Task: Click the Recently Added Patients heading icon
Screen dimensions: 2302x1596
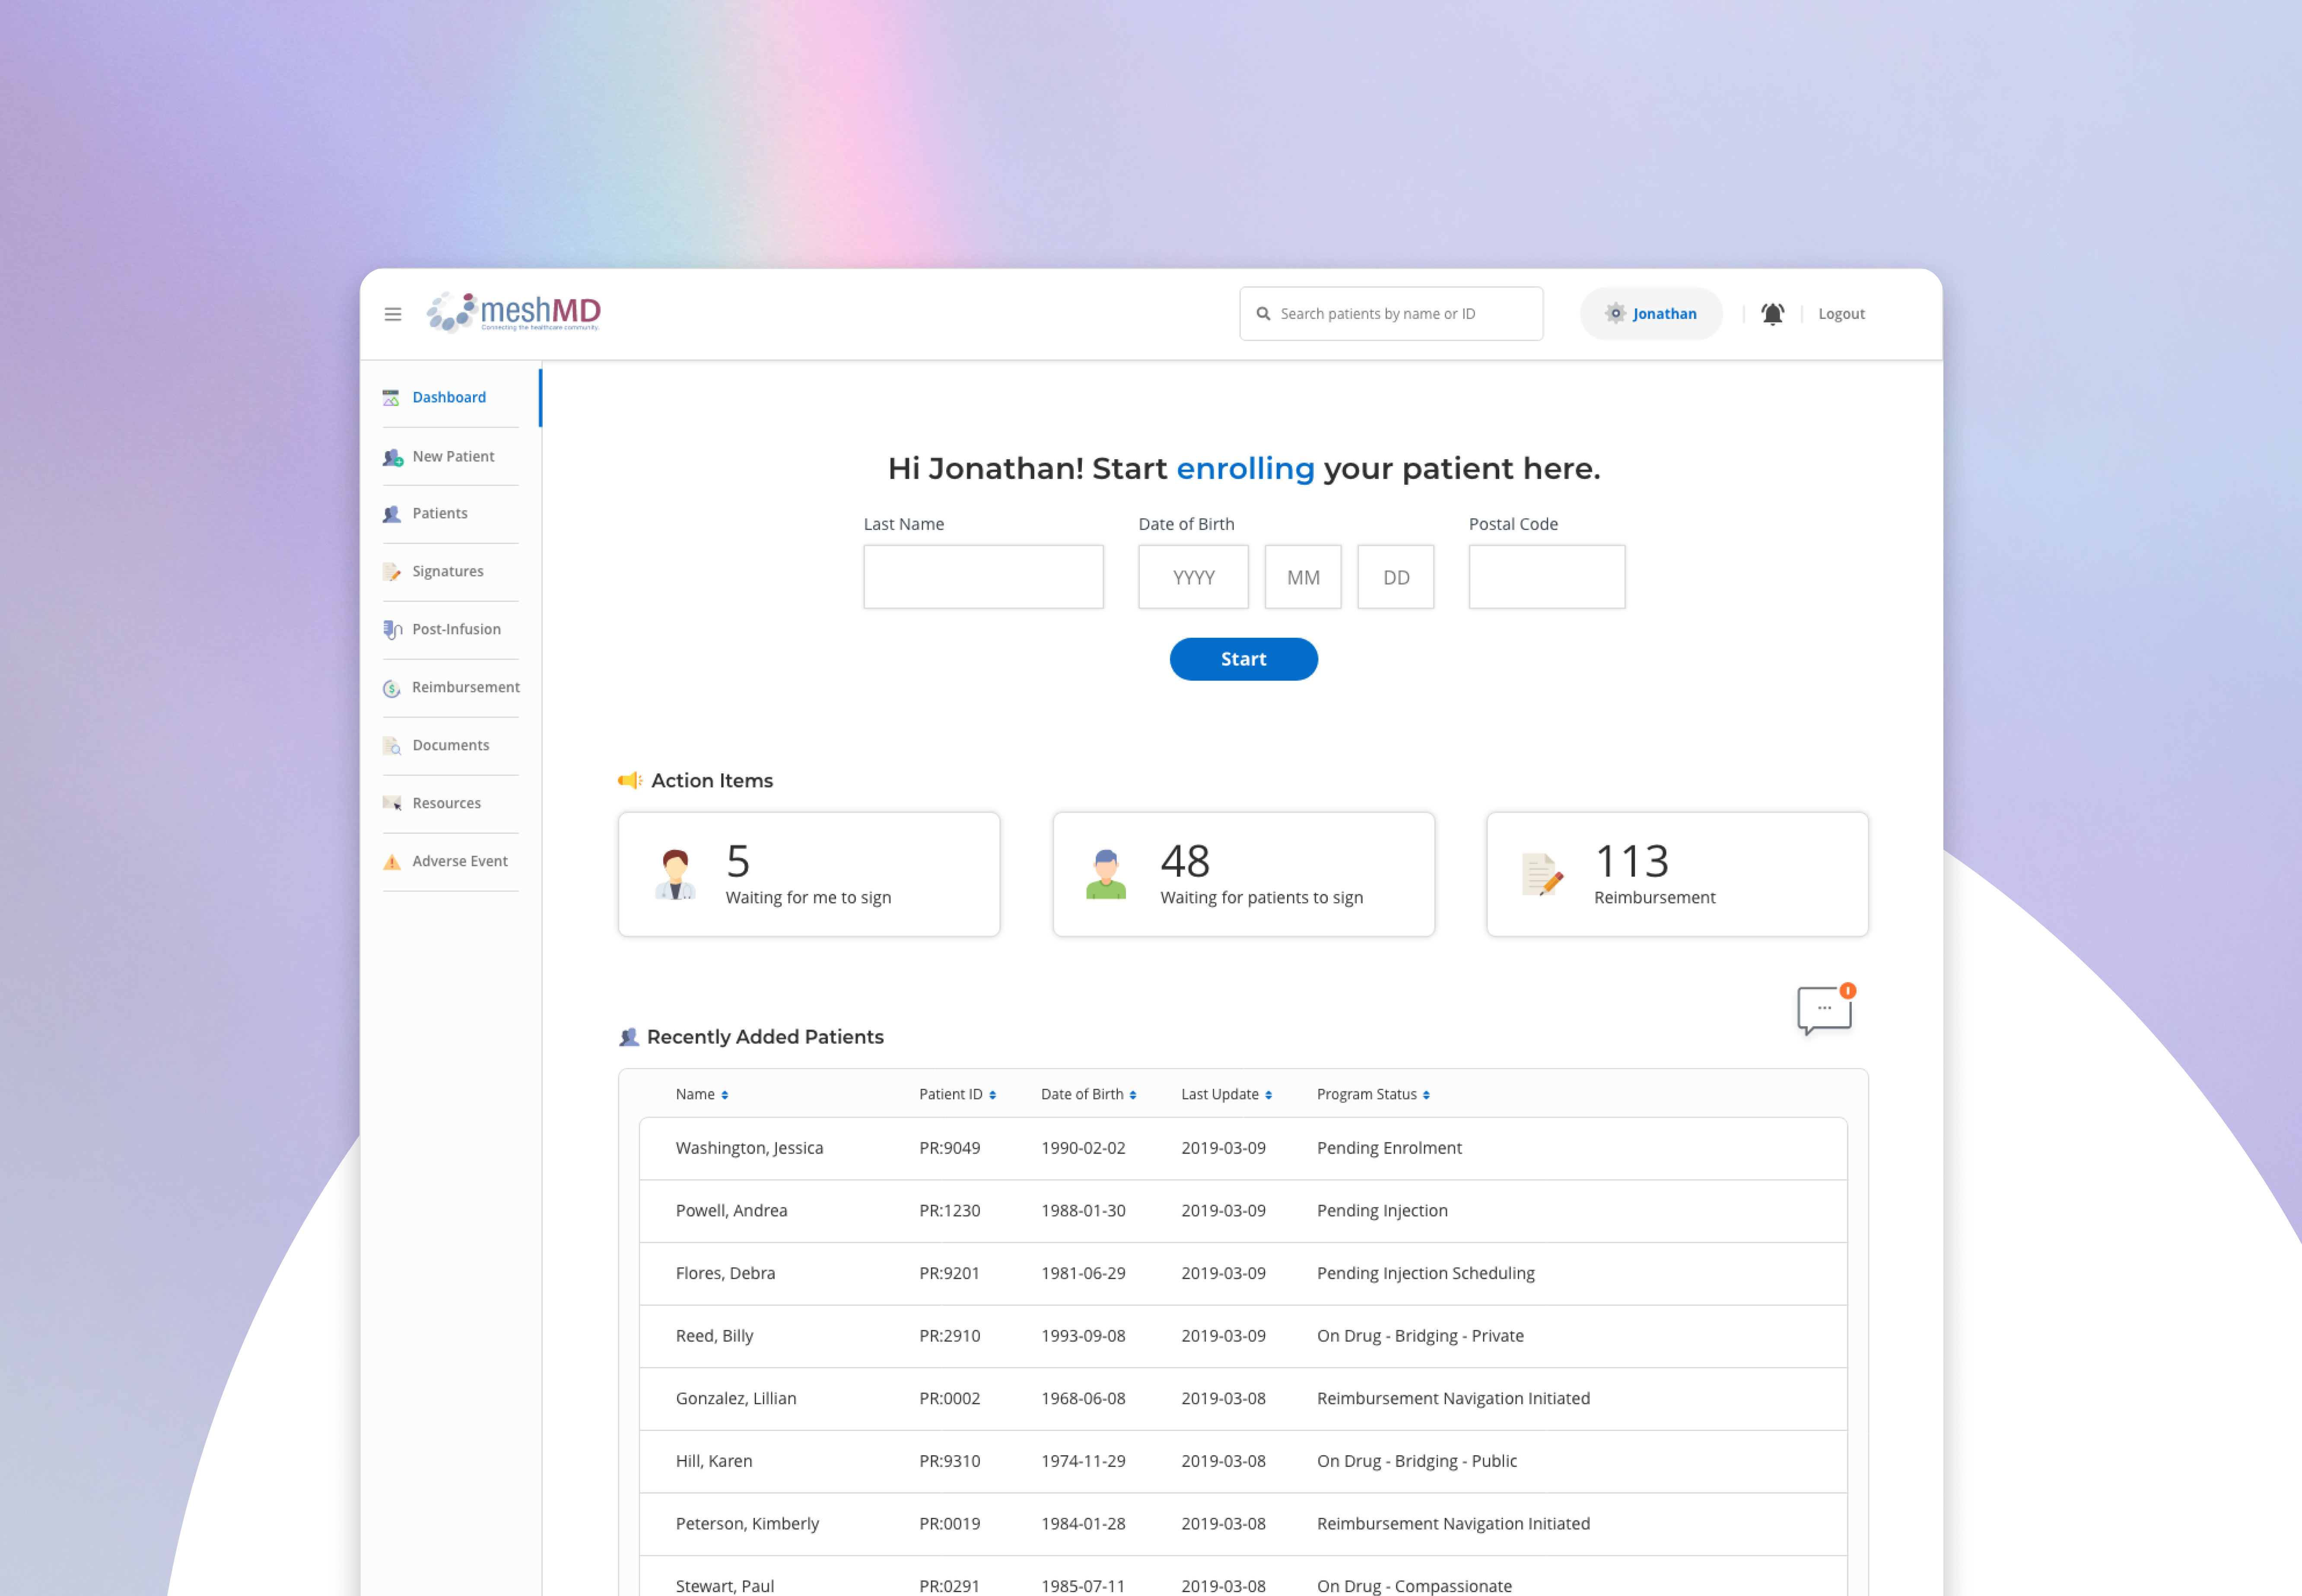Action: pos(629,1037)
